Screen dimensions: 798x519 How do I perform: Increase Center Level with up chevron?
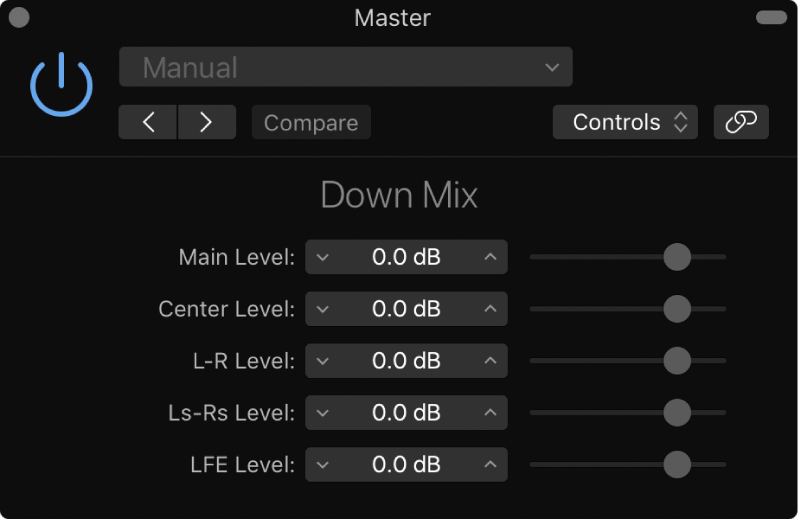(490, 309)
